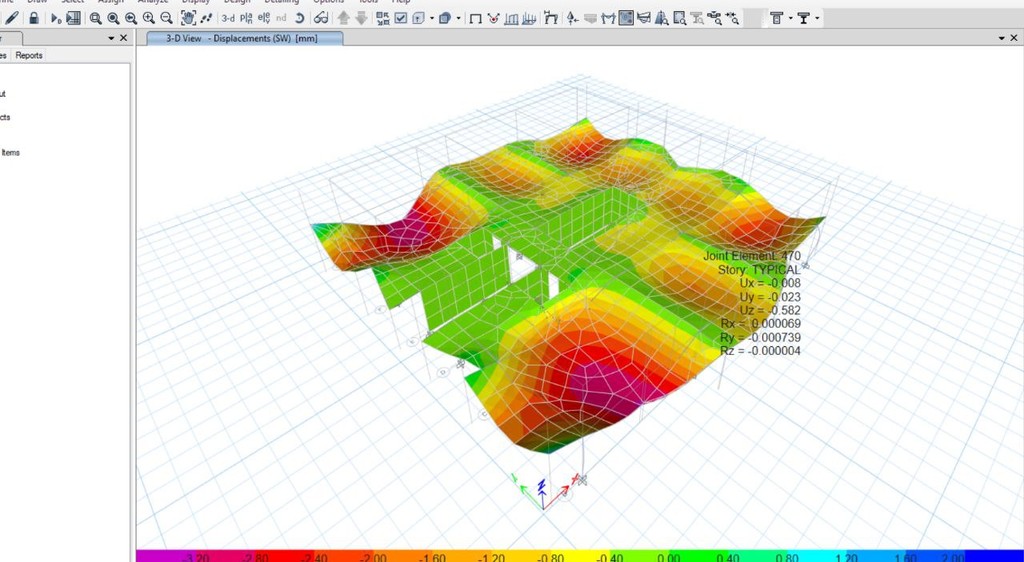Click the toolbar icon right of the shell stress contour icon
This screenshot has width=1024, height=562.
[644, 18]
